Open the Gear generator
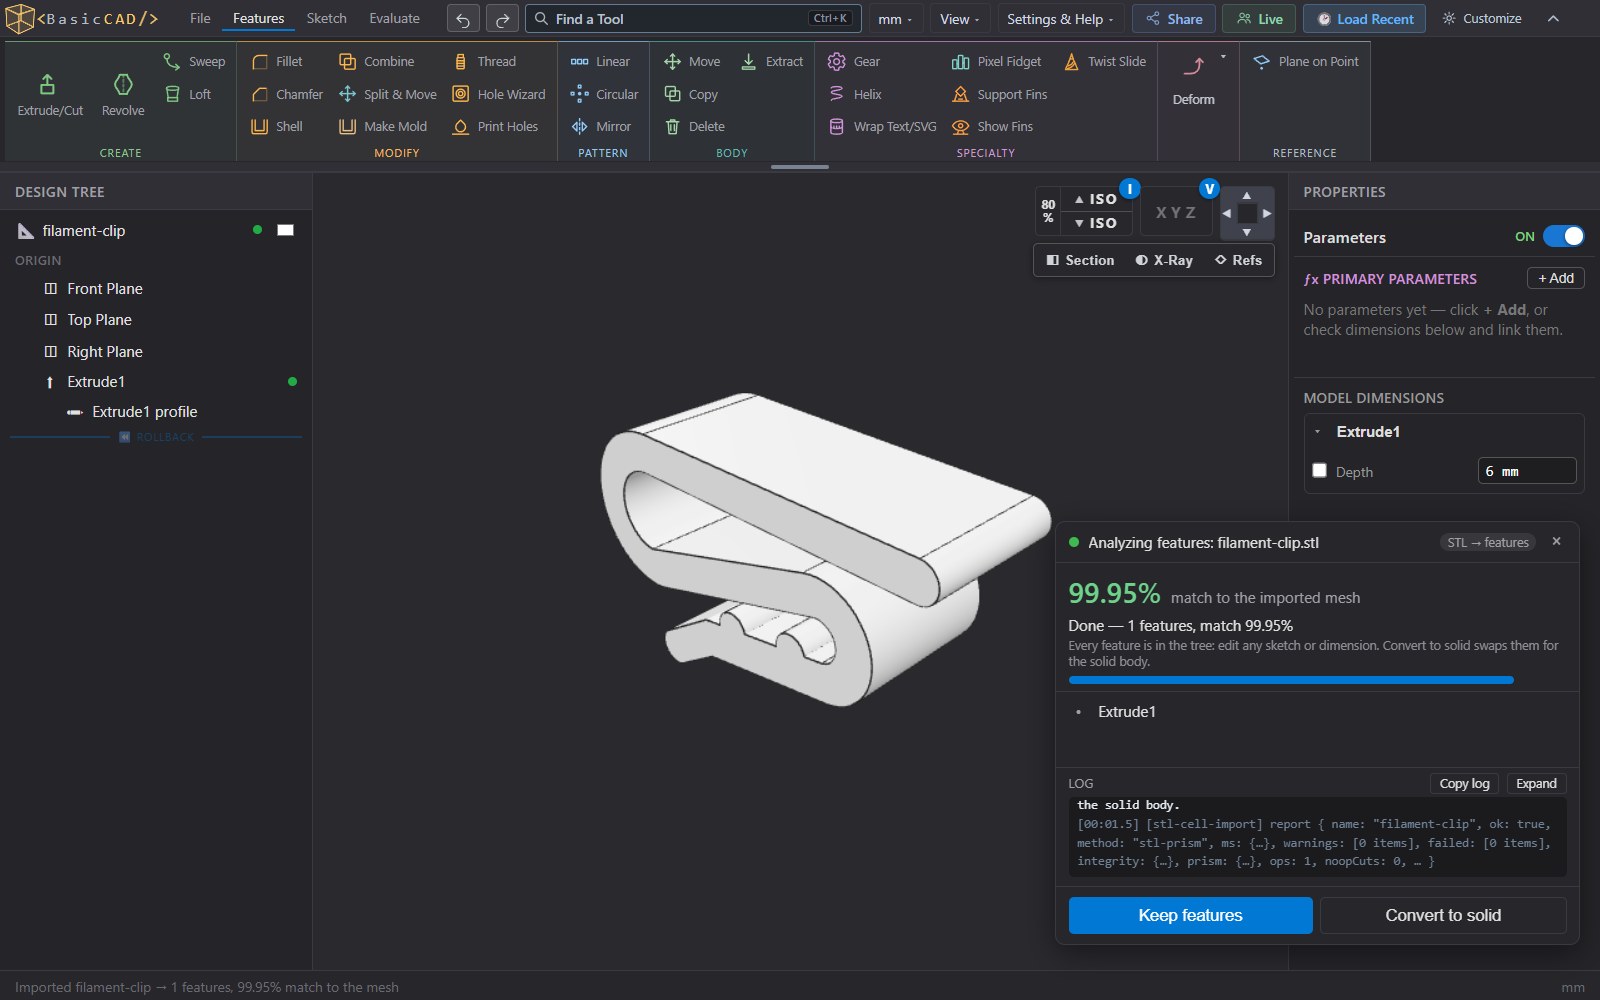Viewport: 1600px width, 1000px height. [854, 61]
